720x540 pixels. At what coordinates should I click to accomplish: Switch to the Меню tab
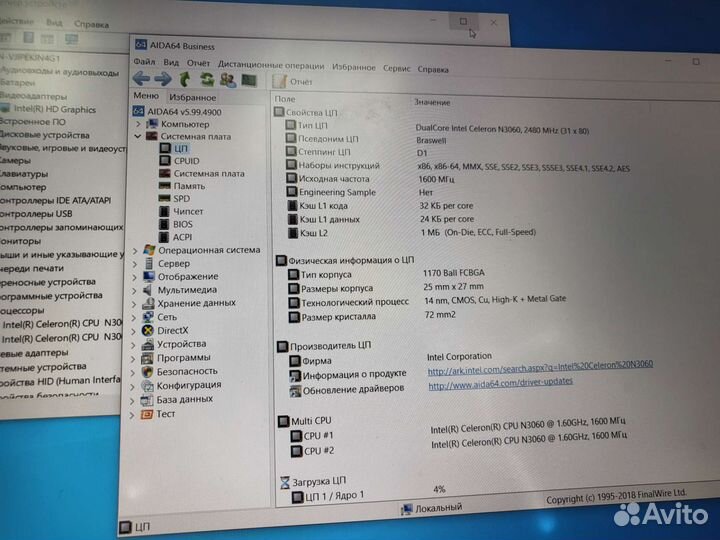146,96
